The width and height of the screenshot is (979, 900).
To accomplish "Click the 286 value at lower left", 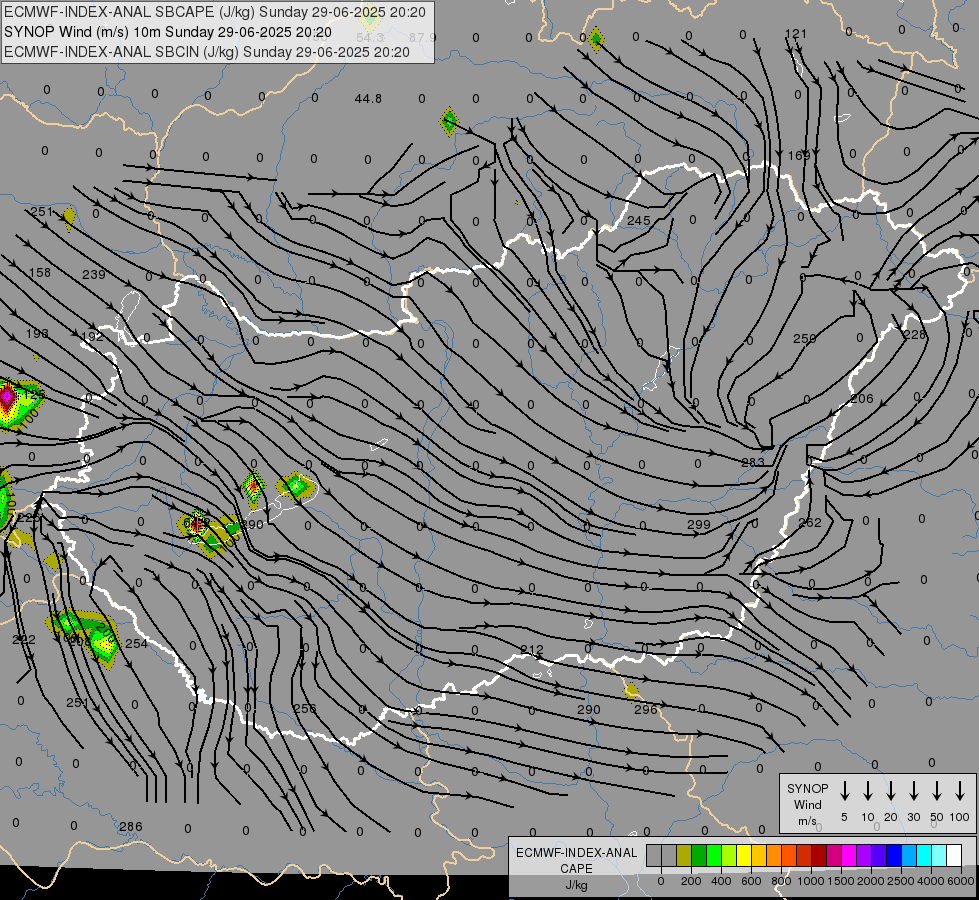I will tap(130, 826).
